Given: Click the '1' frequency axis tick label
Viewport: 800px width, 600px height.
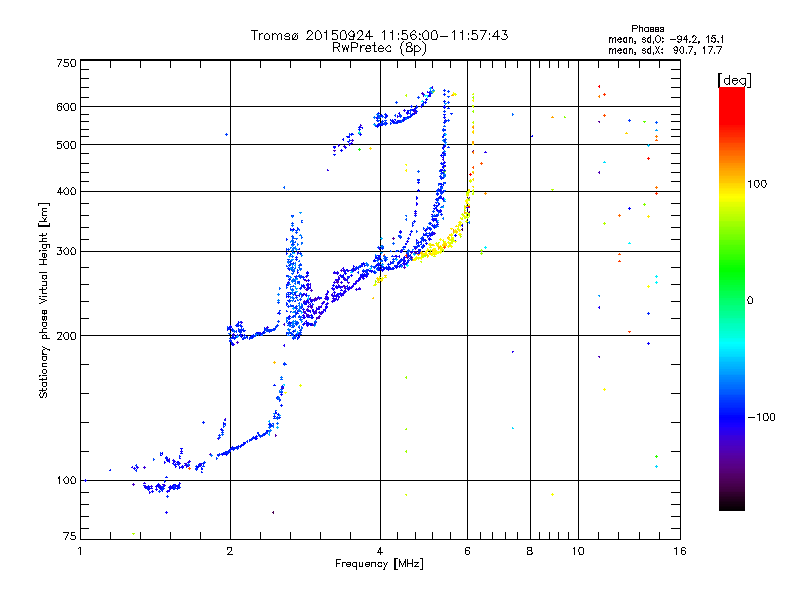Looking at the screenshot, I should click(80, 551).
